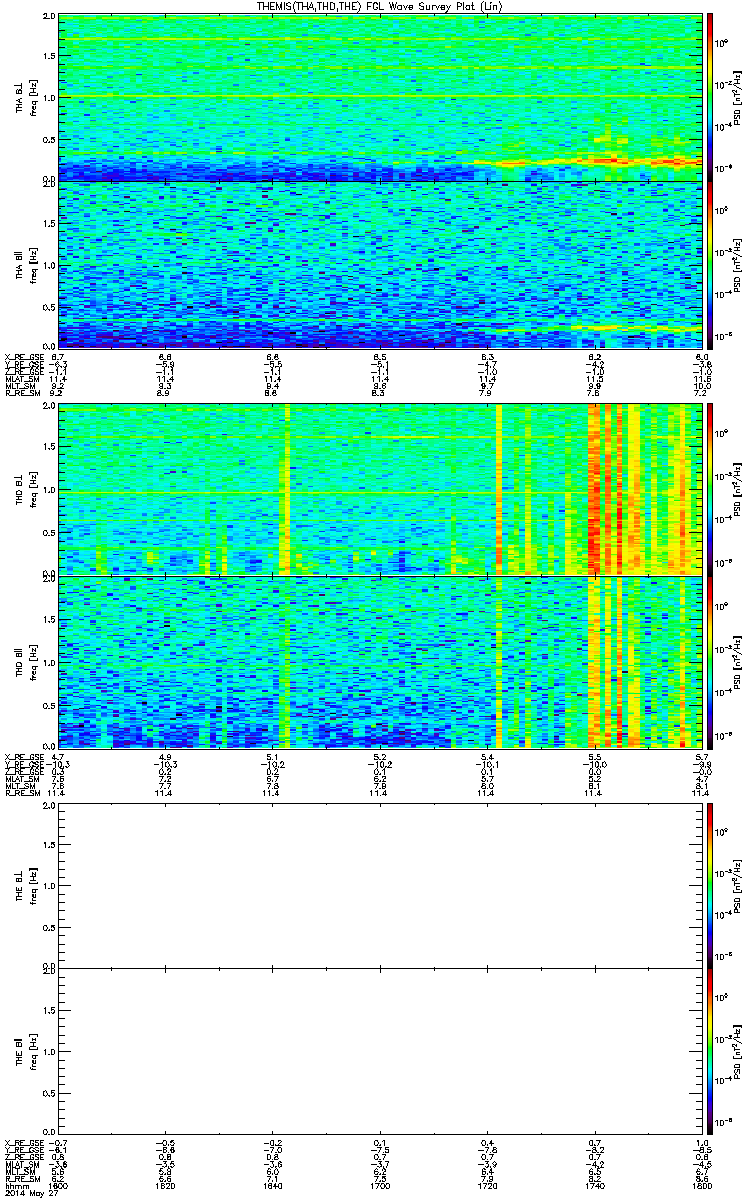The height and width of the screenshot is (1200, 750).
Task: Click the THD BL spectrogram panel
Action: [x=379, y=490]
